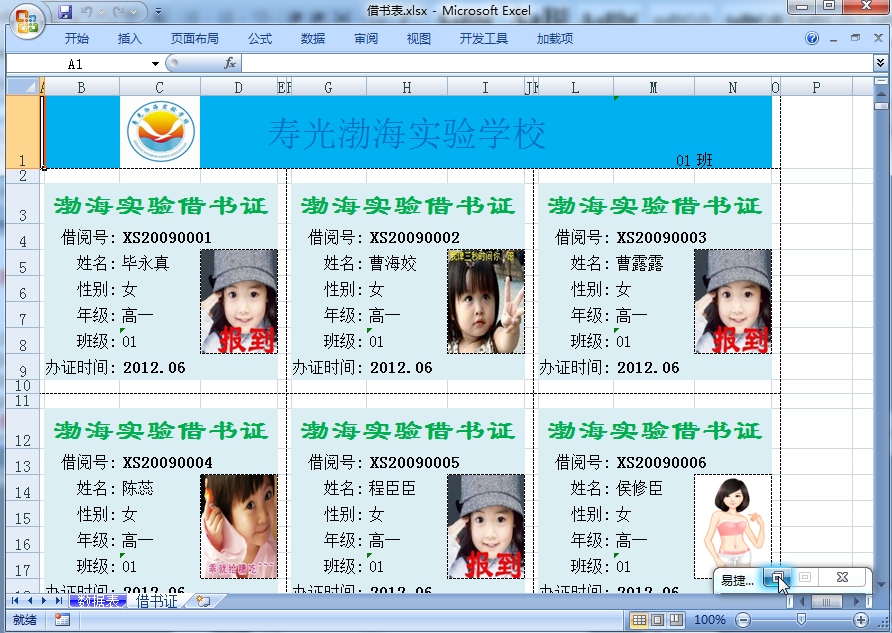The image size is (892, 633).
Task: Open the 页面布局 ribbon tab
Action: click(x=195, y=39)
